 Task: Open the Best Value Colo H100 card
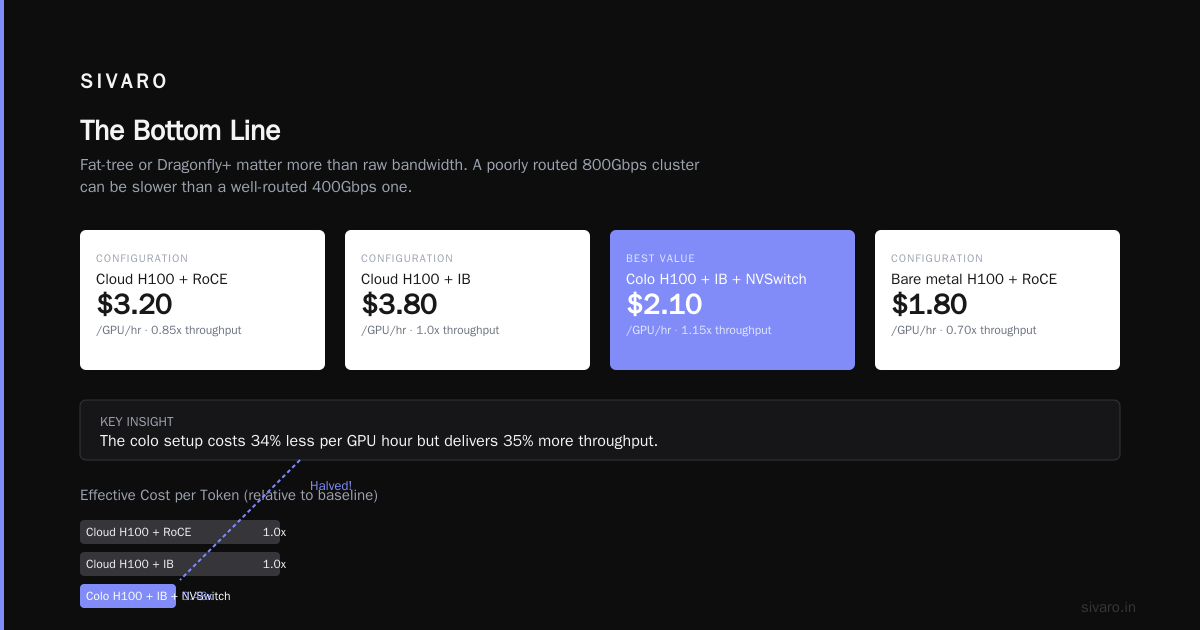coord(732,300)
